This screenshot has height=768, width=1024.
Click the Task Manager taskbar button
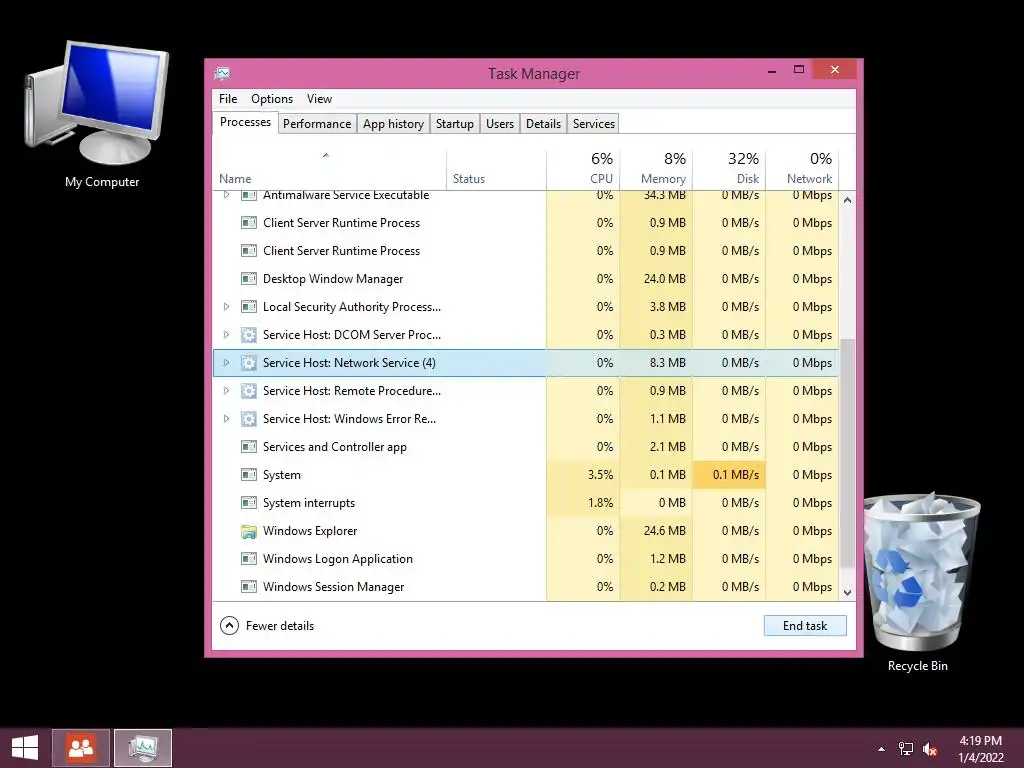coord(143,748)
